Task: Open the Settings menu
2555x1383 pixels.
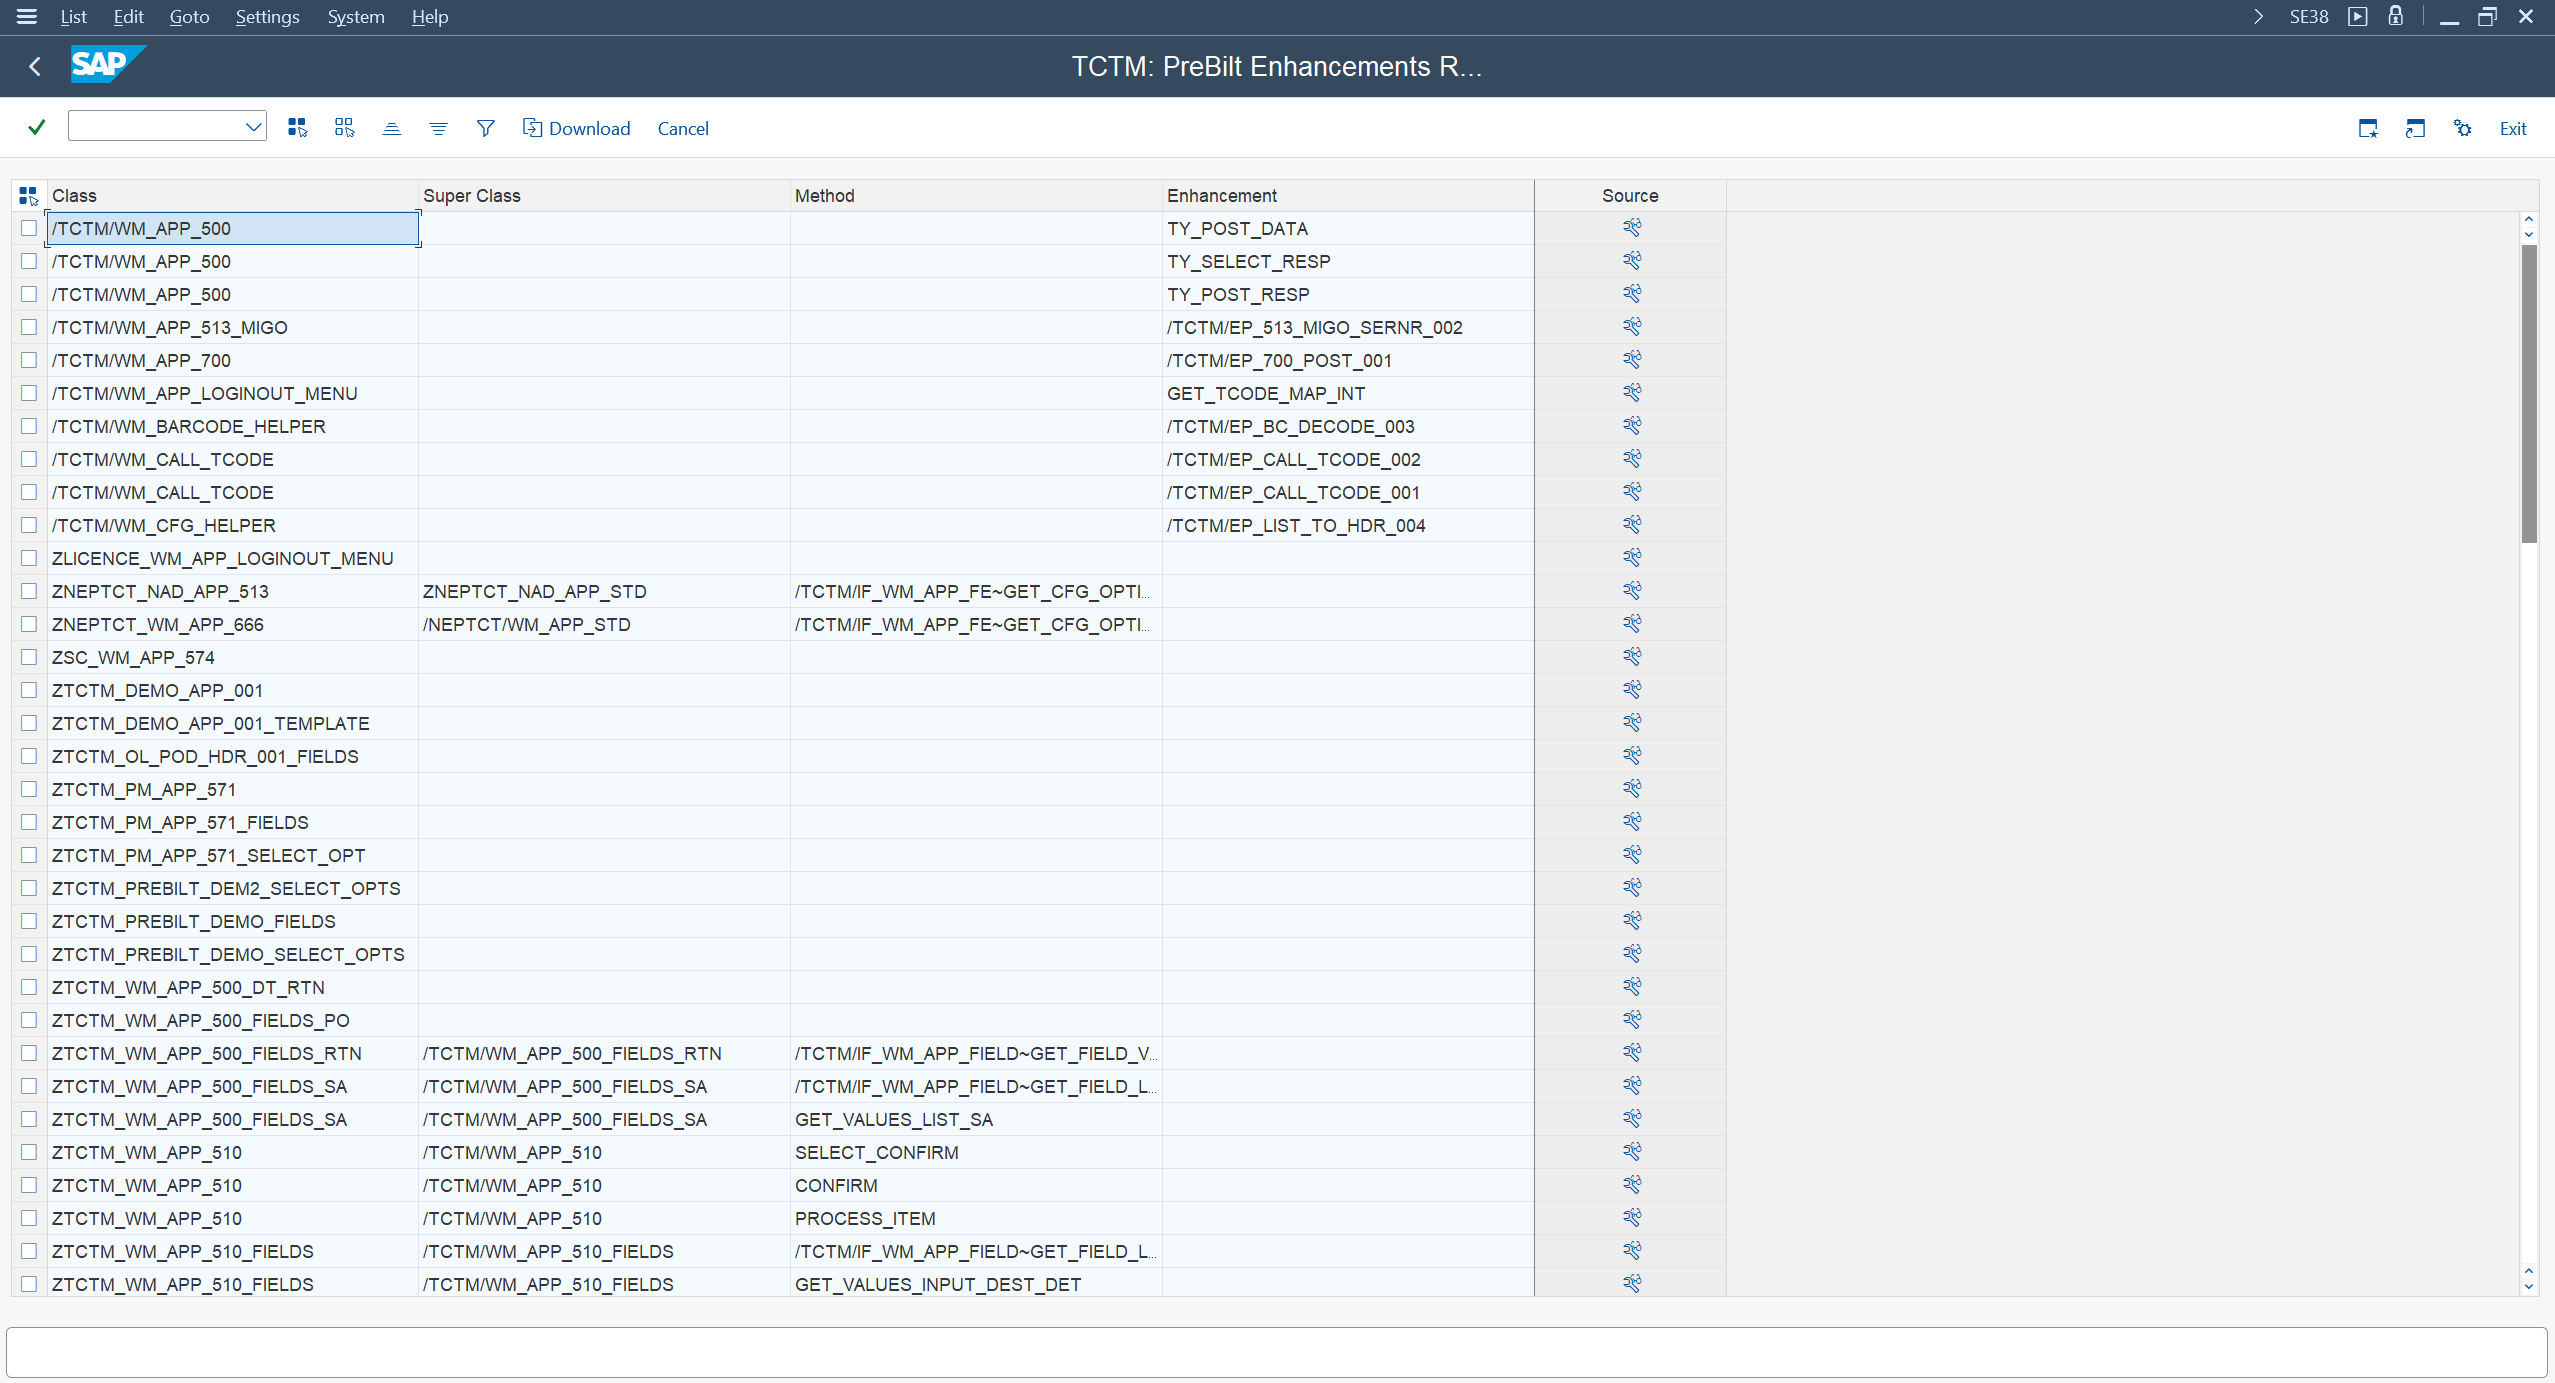Action: click(x=267, y=16)
